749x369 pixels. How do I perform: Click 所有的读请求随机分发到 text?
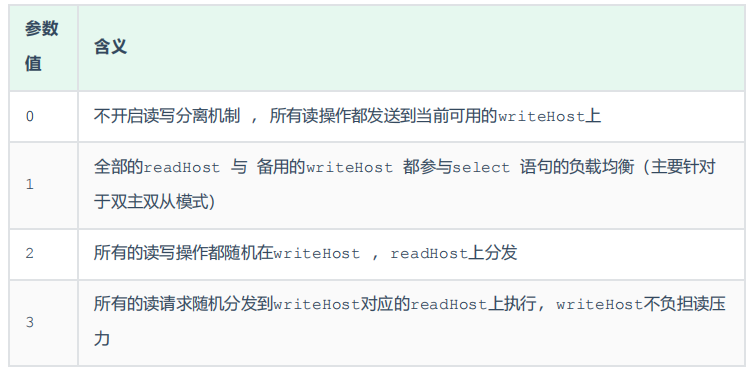click(183, 304)
